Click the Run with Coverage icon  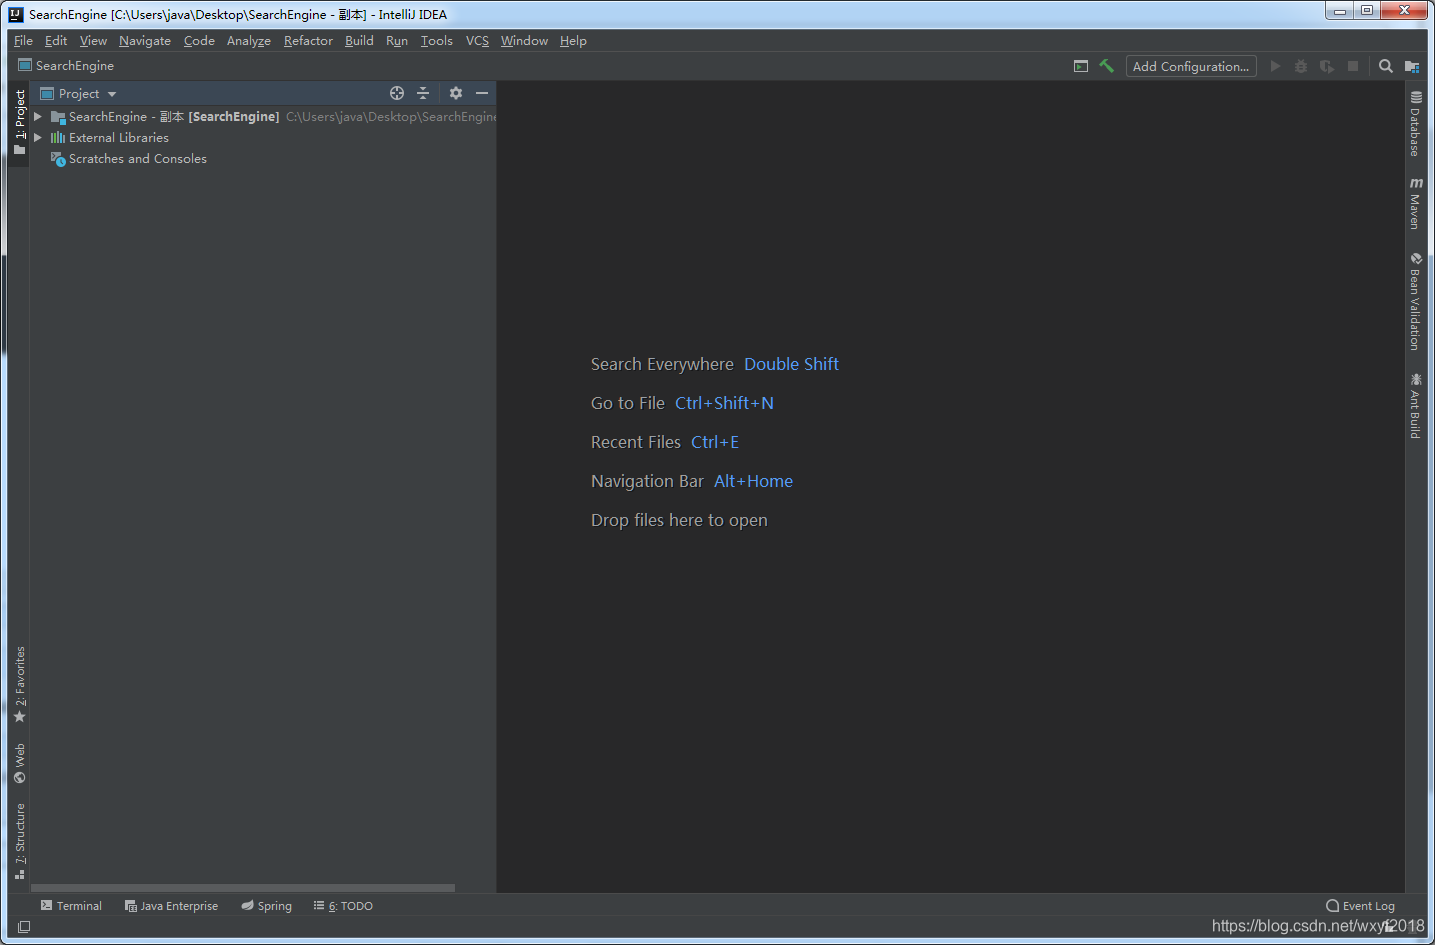tap(1327, 66)
